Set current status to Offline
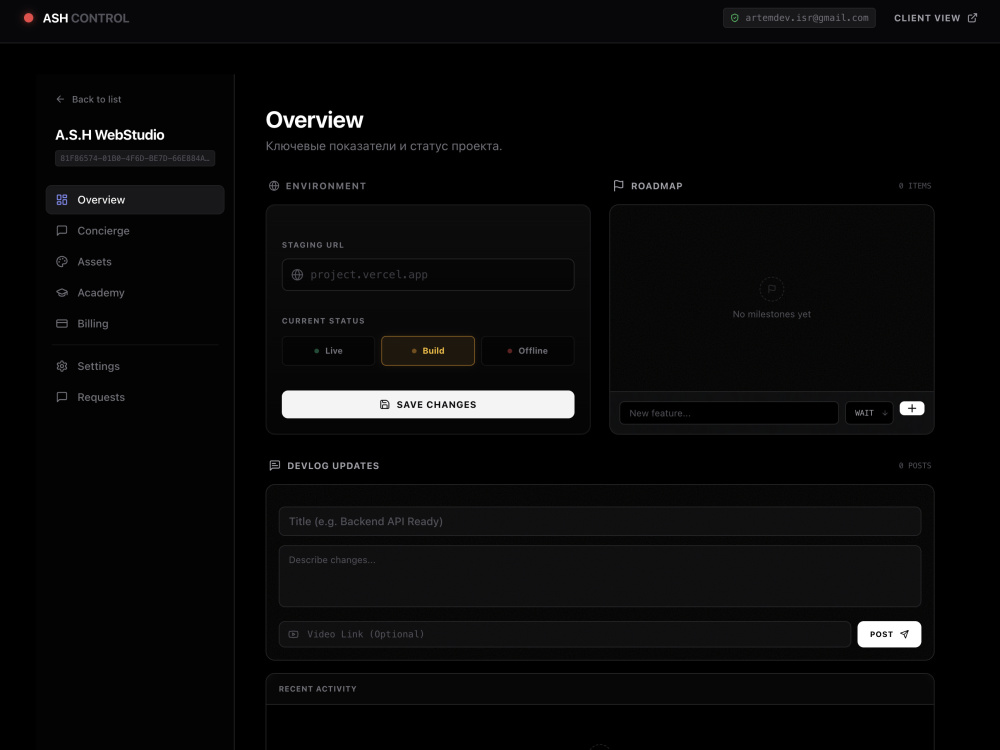The width and height of the screenshot is (1000, 750). tap(527, 351)
